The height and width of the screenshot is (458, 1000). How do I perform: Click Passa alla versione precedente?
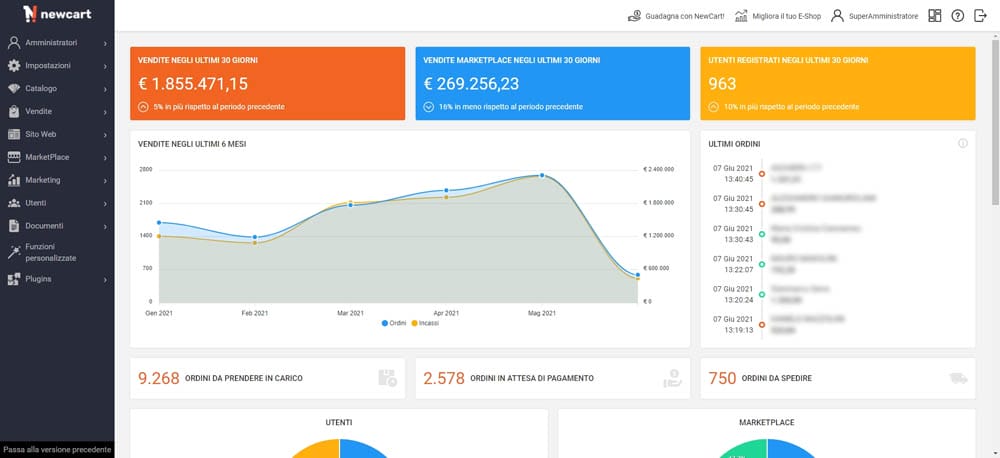point(57,450)
